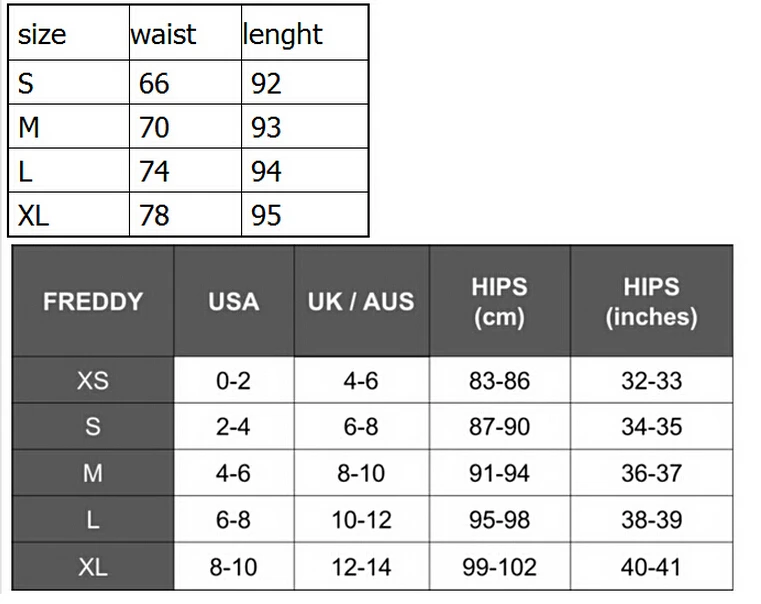This screenshot has width=761, height=604.
Task: Click the 99-102 hips cm value
Action: (499, 567)
